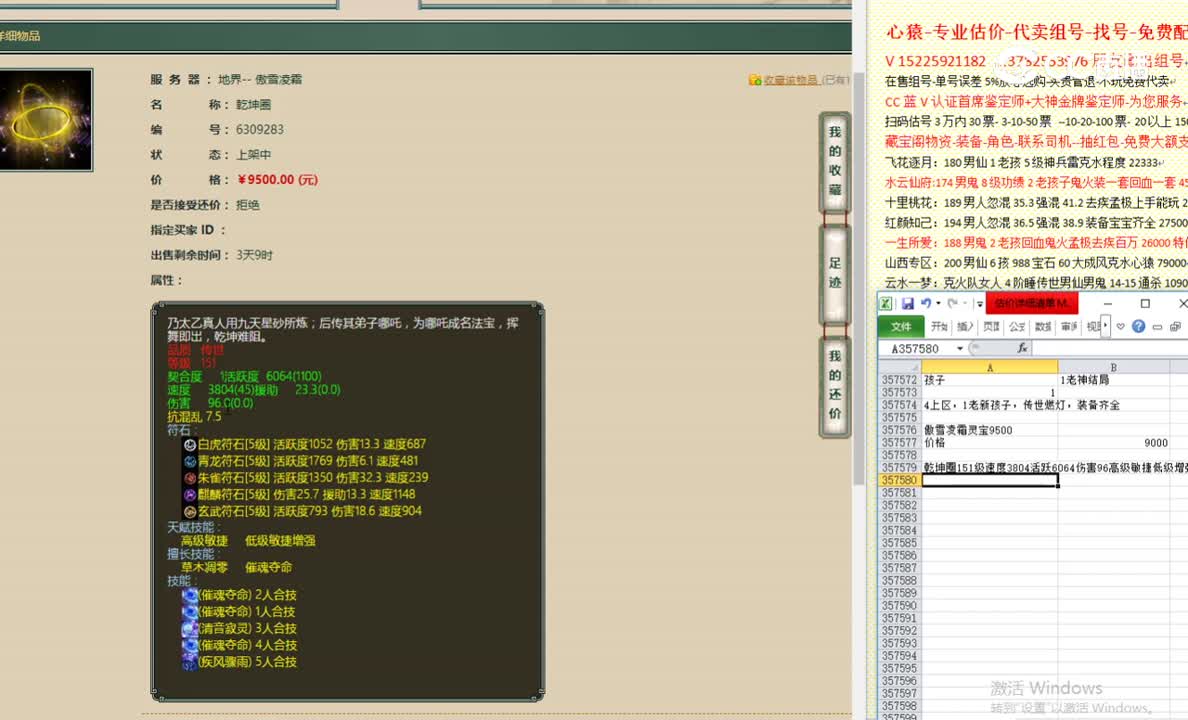Image resolution: width=1188 pixels, height=720 pixels.
Task: Open the Quick Access Toolbar customize dropdown
Action: point(978,304)
